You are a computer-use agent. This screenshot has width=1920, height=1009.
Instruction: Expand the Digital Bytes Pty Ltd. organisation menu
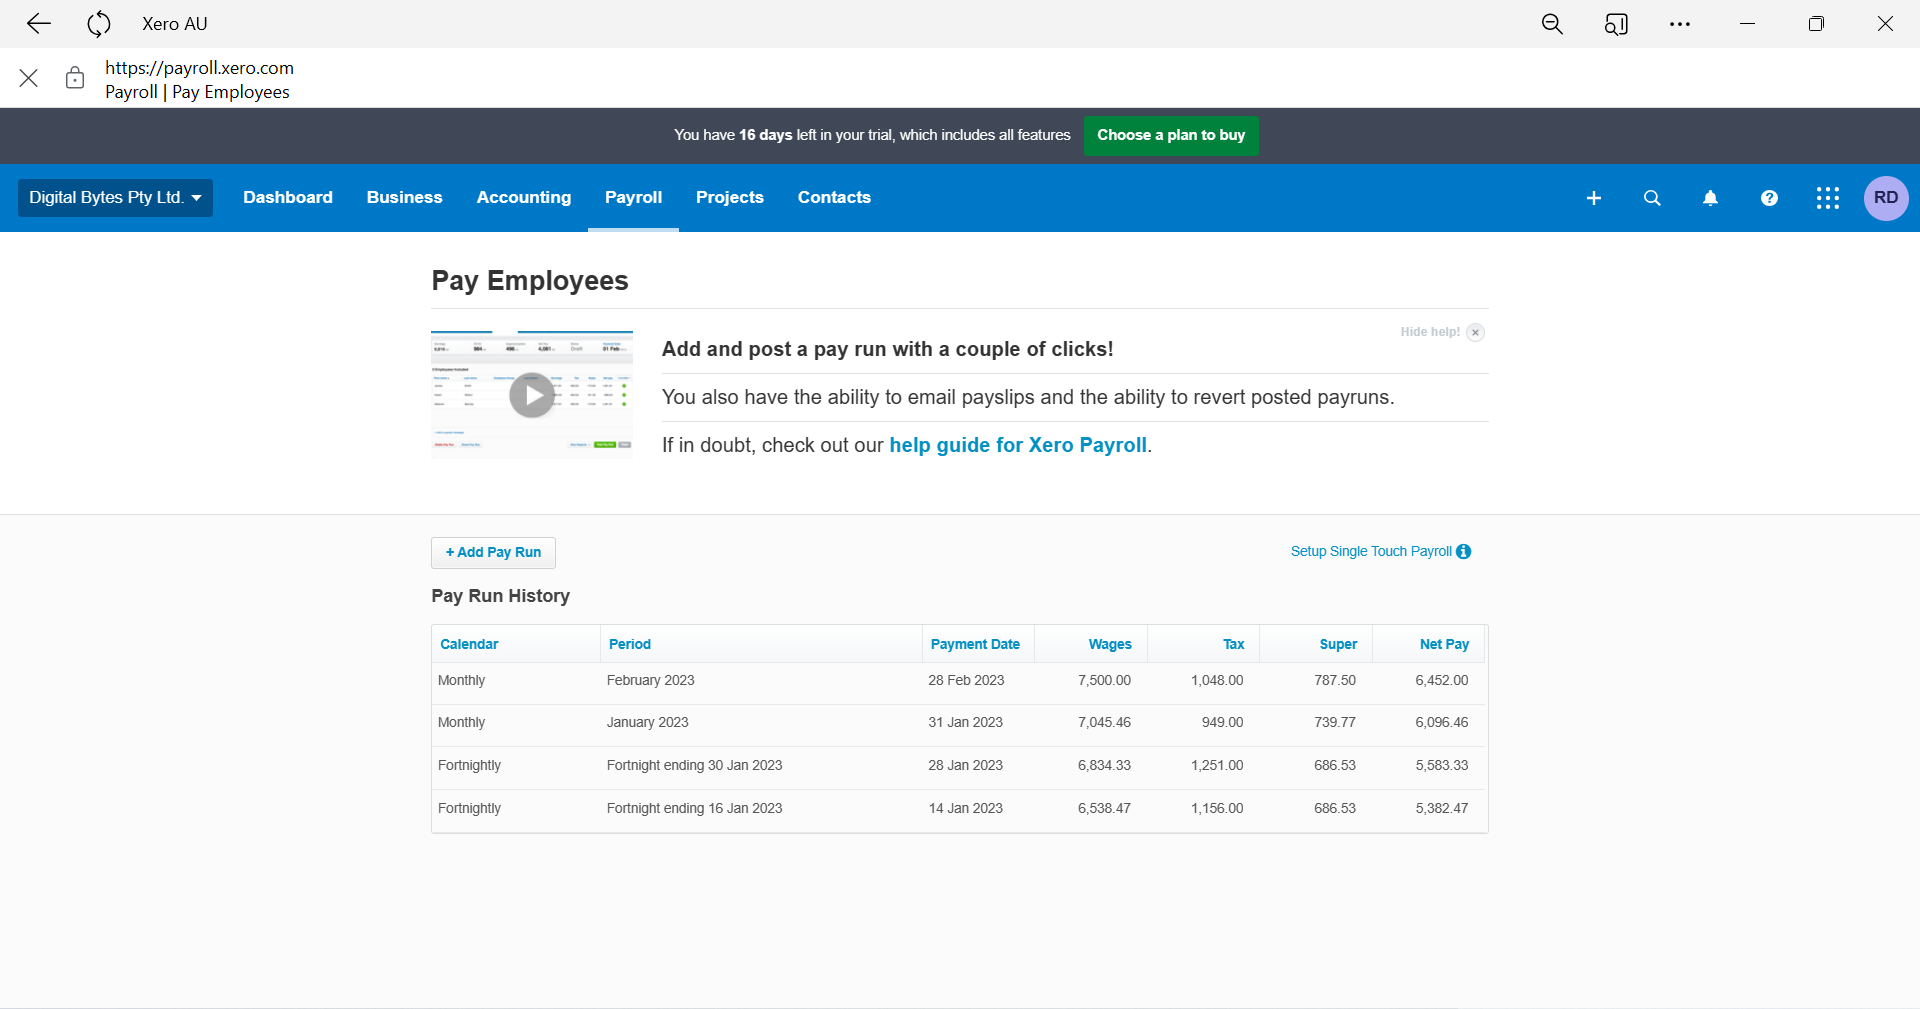(x=115, y=198)
